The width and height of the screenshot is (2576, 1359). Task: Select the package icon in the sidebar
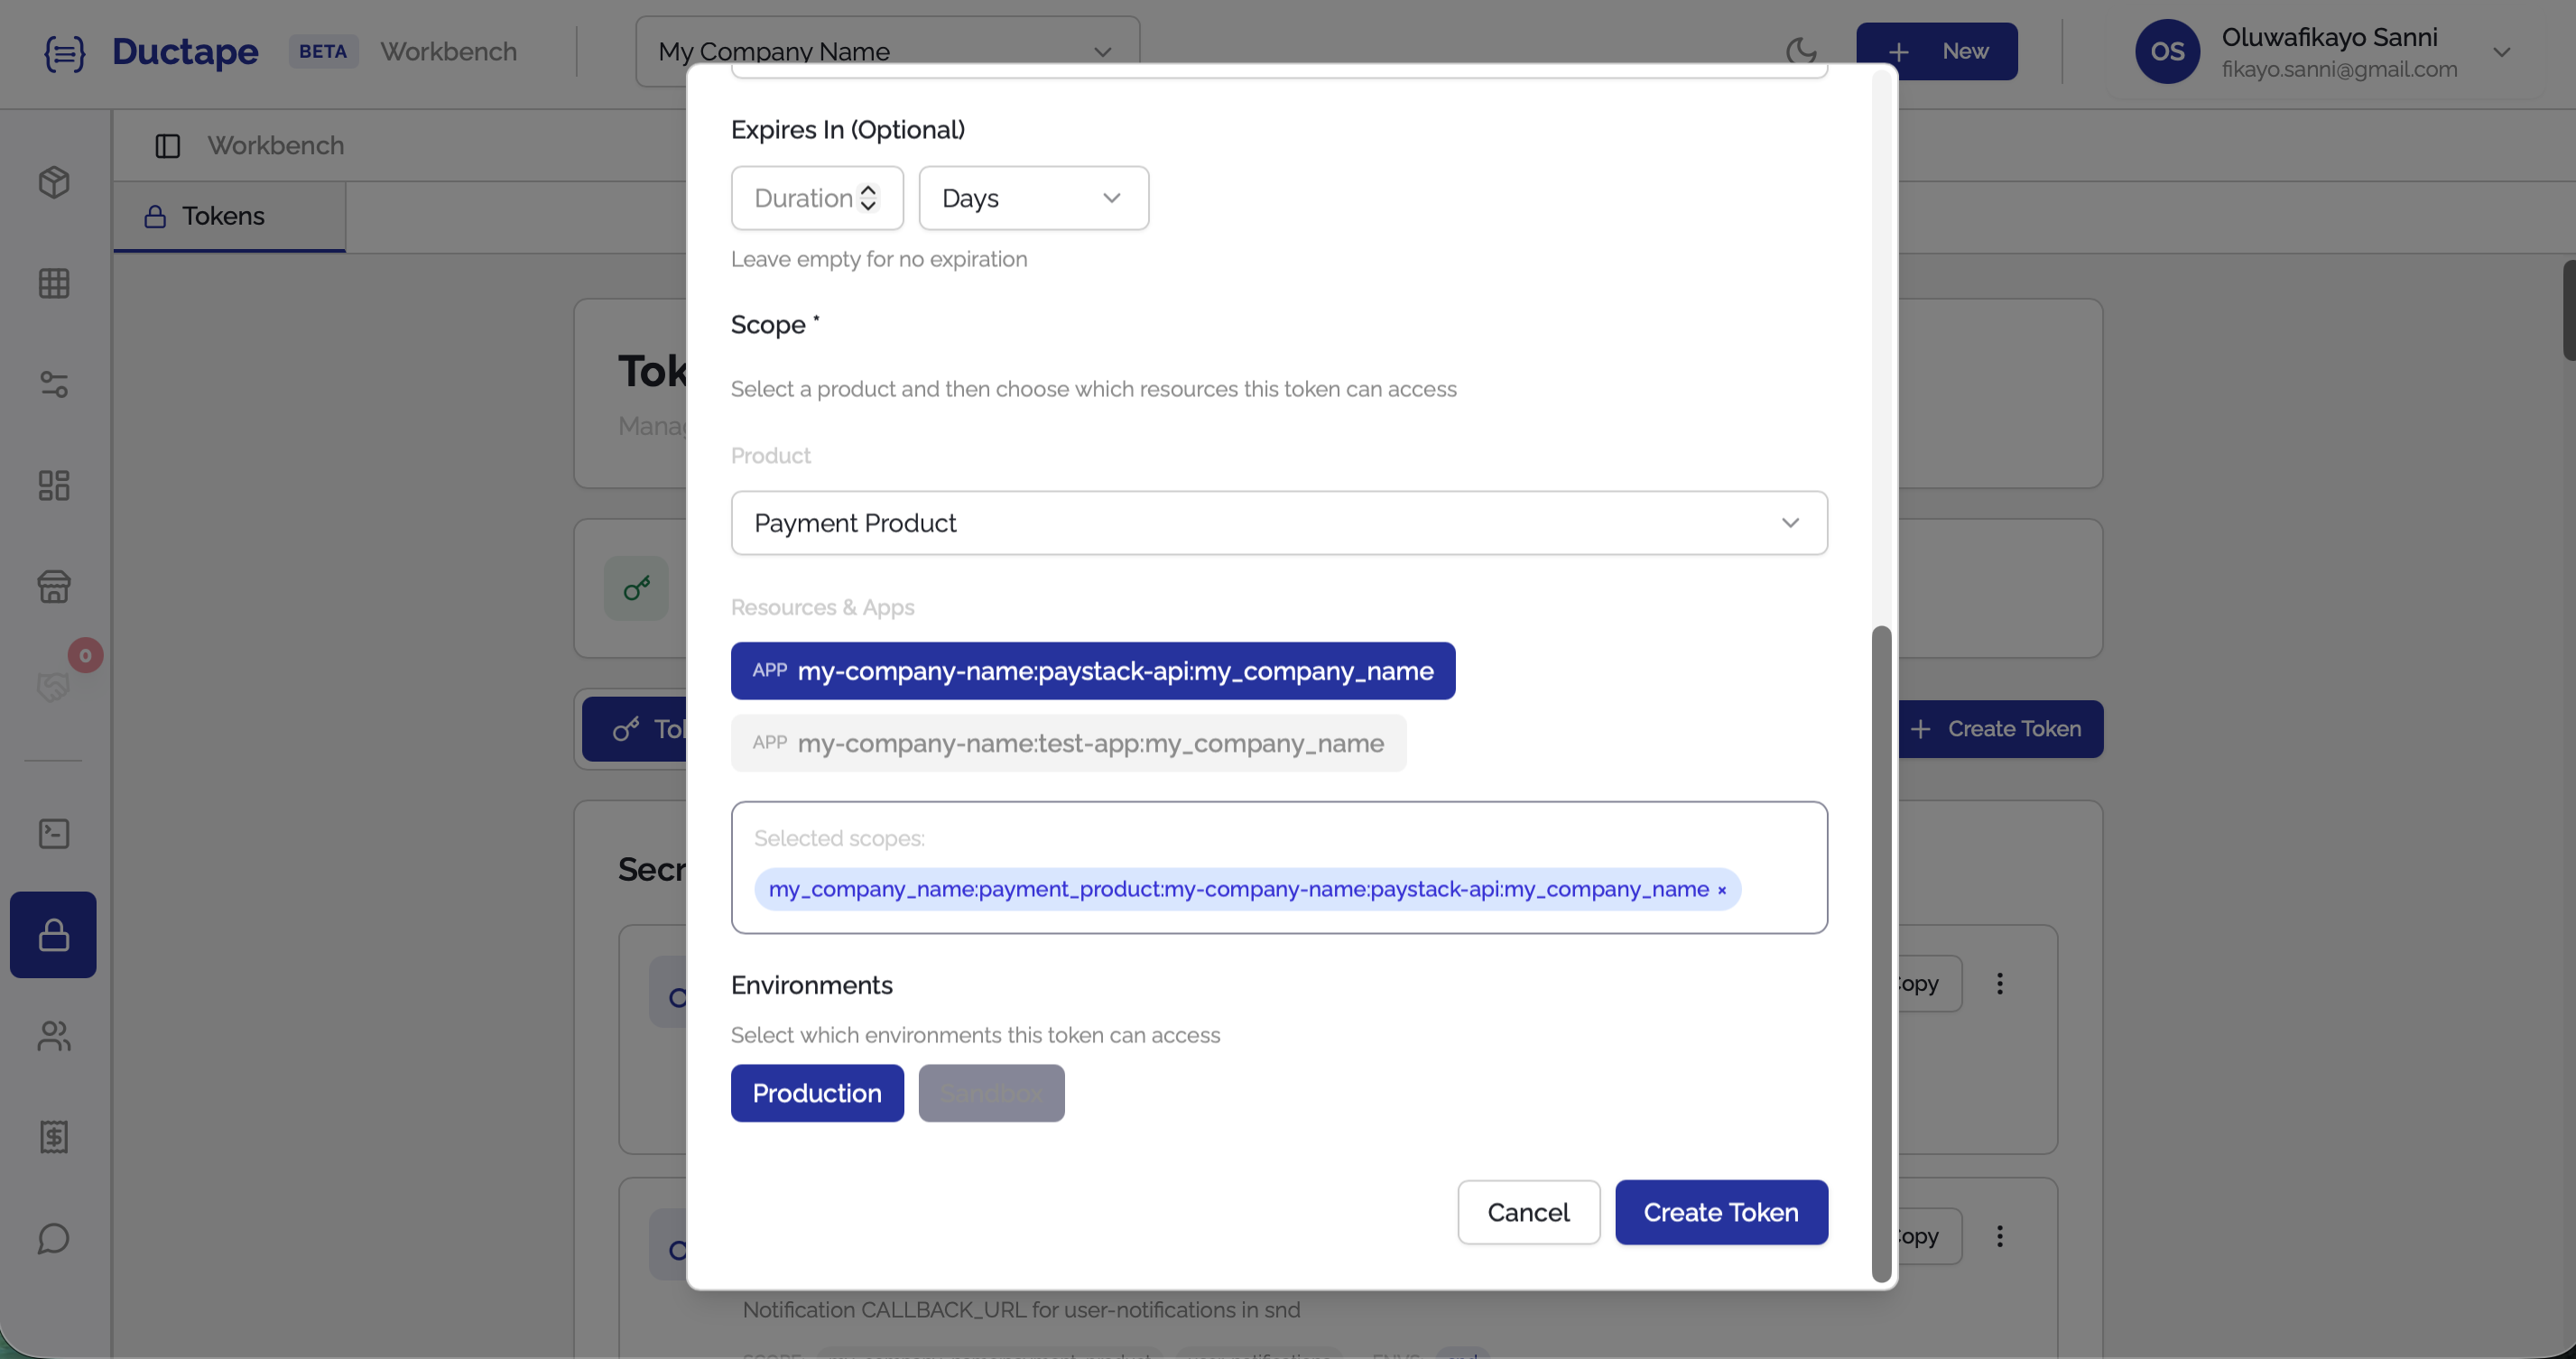pyautogui.click(x=53, y=183)
